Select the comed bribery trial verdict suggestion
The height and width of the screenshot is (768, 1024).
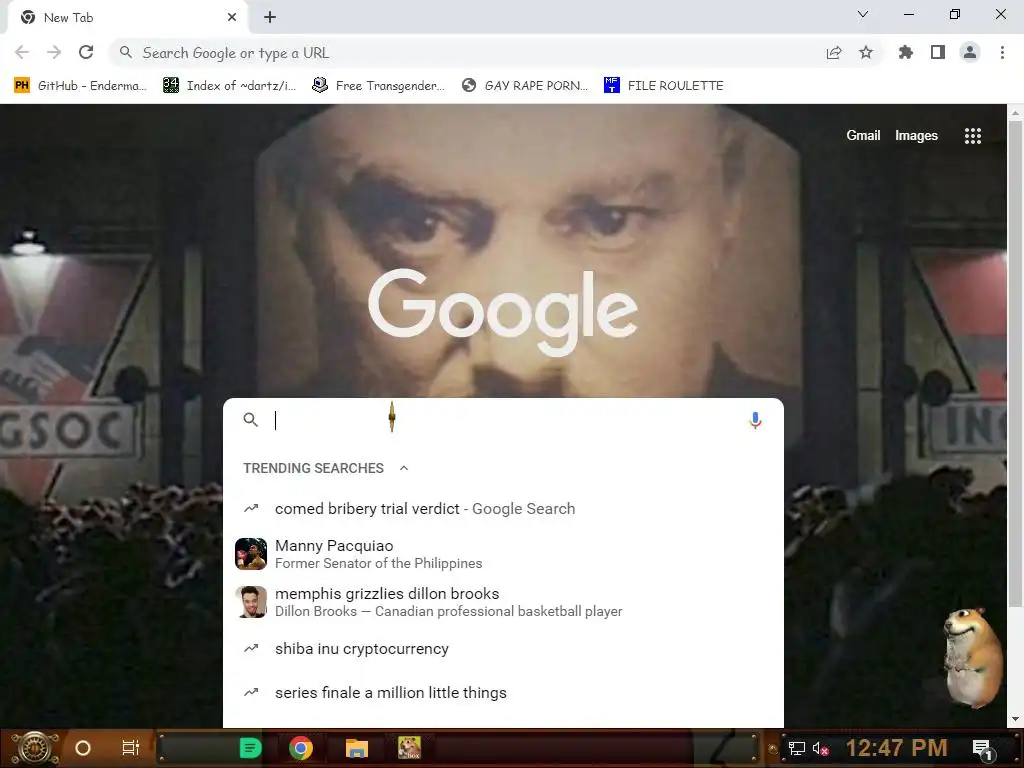(x=503, y=509)
